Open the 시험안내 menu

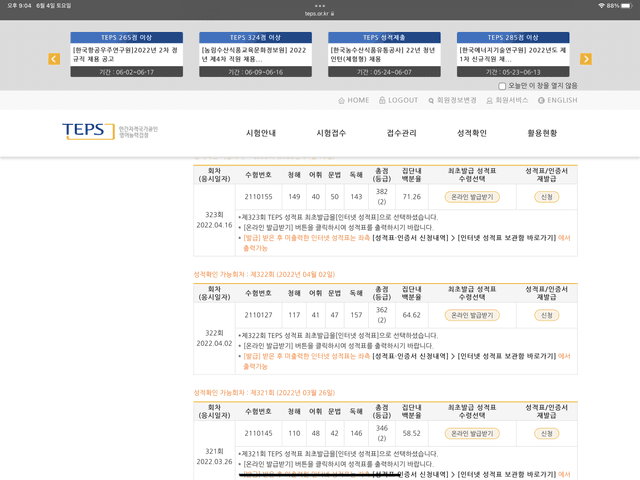(x=261, y=133)
